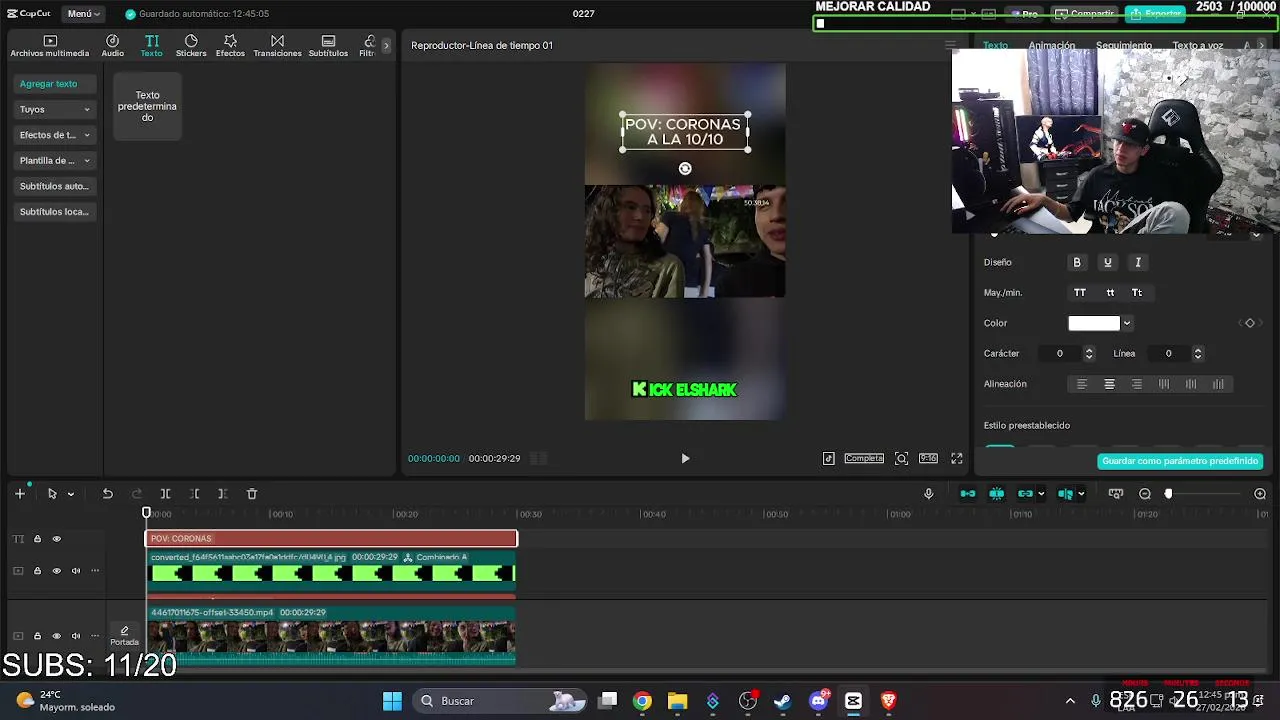1280x720 pixels.
Task: Undo the last action
Action: pos(107,494)
